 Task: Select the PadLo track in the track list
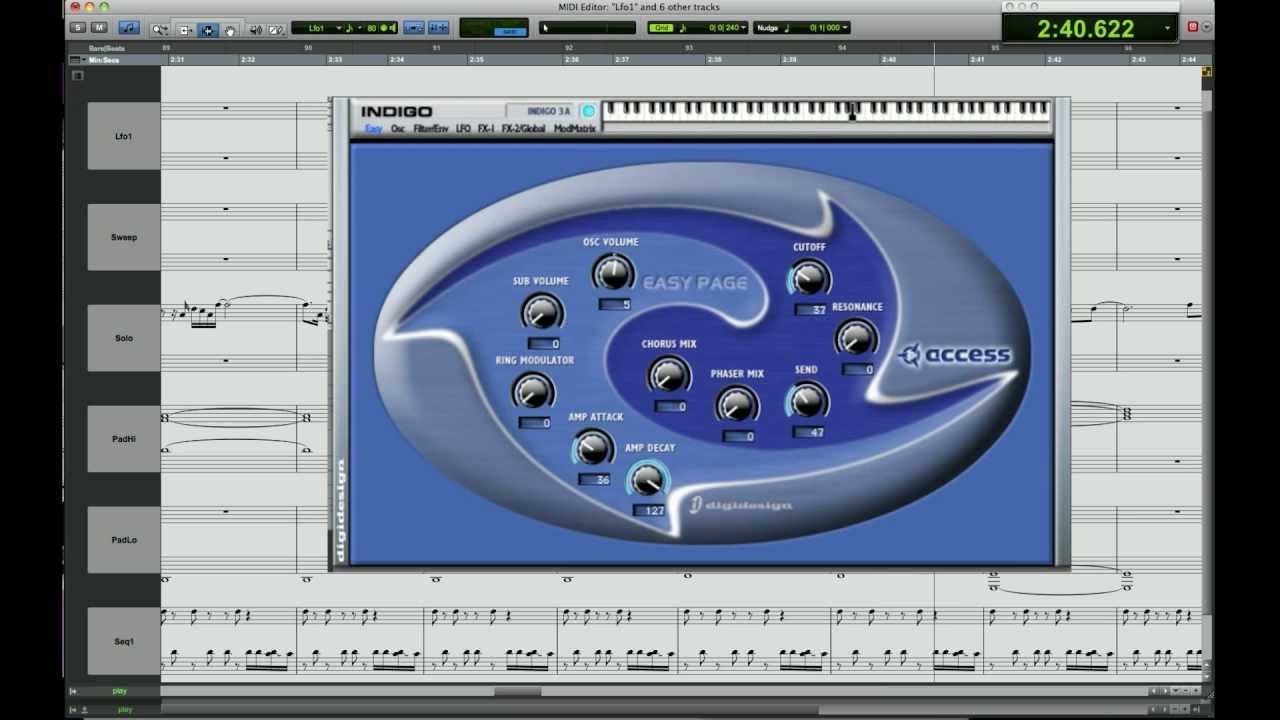click(124, 540)
